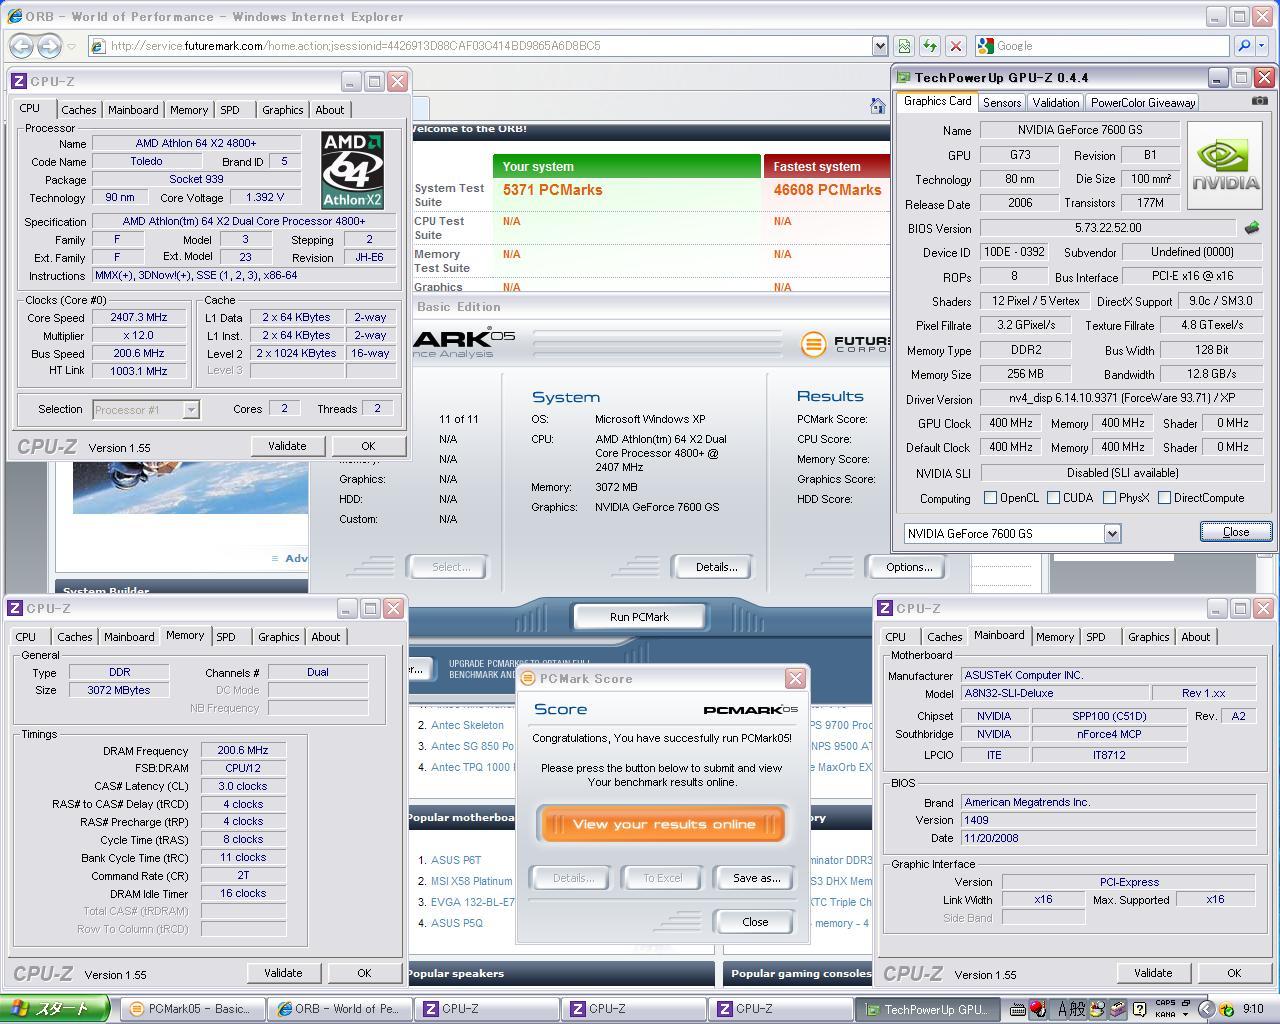Viewport: 1280px width, 1024px height.
Task: Click Save as... in PCMark Score dialog
Action: [x=756, y=878]
